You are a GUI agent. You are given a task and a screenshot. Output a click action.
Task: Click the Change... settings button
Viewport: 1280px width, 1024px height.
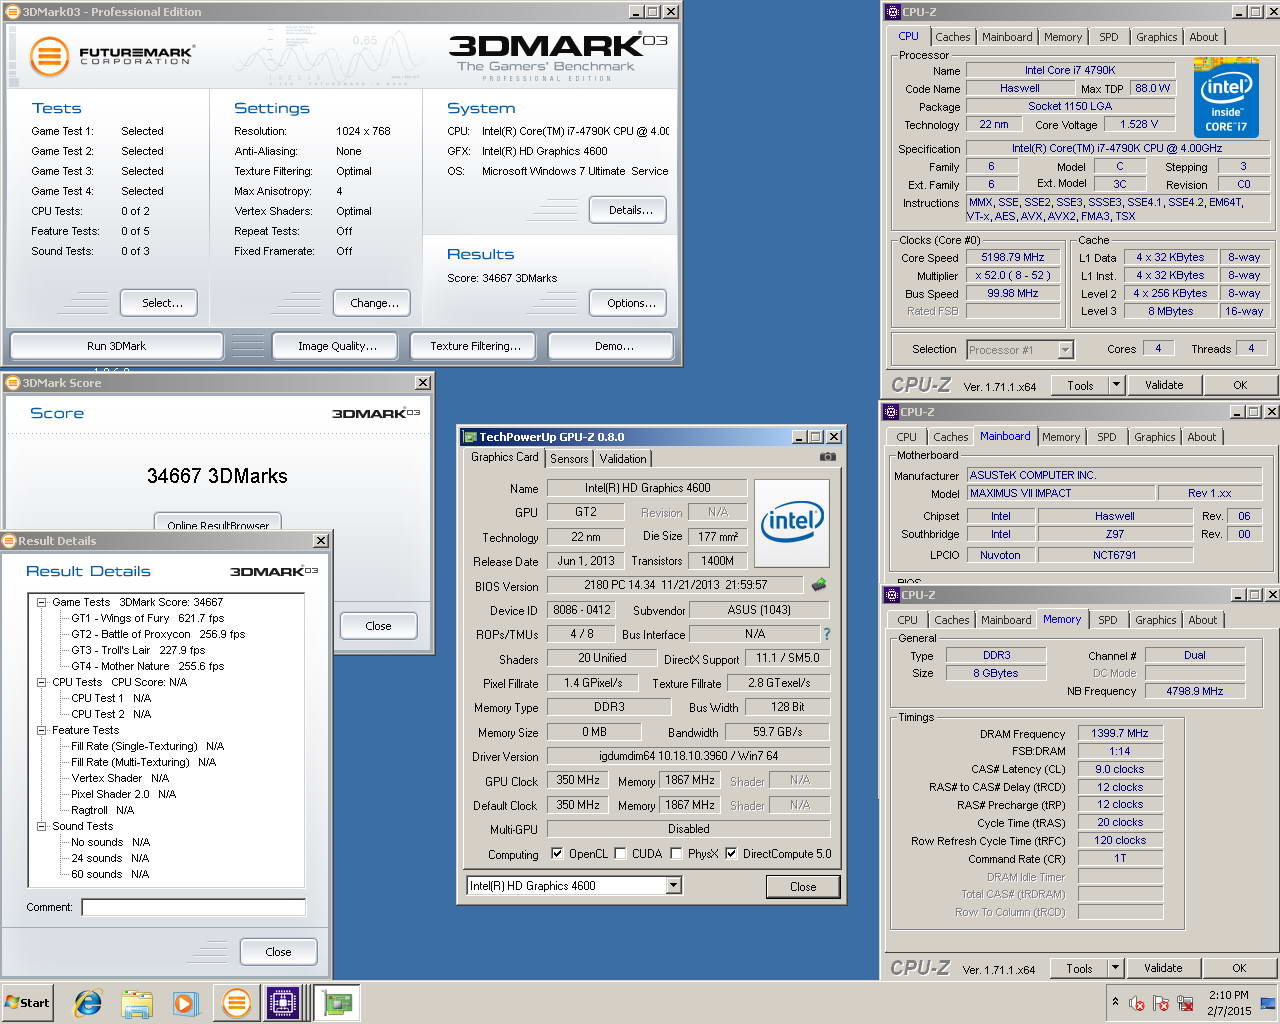click(x=374, y=303)
